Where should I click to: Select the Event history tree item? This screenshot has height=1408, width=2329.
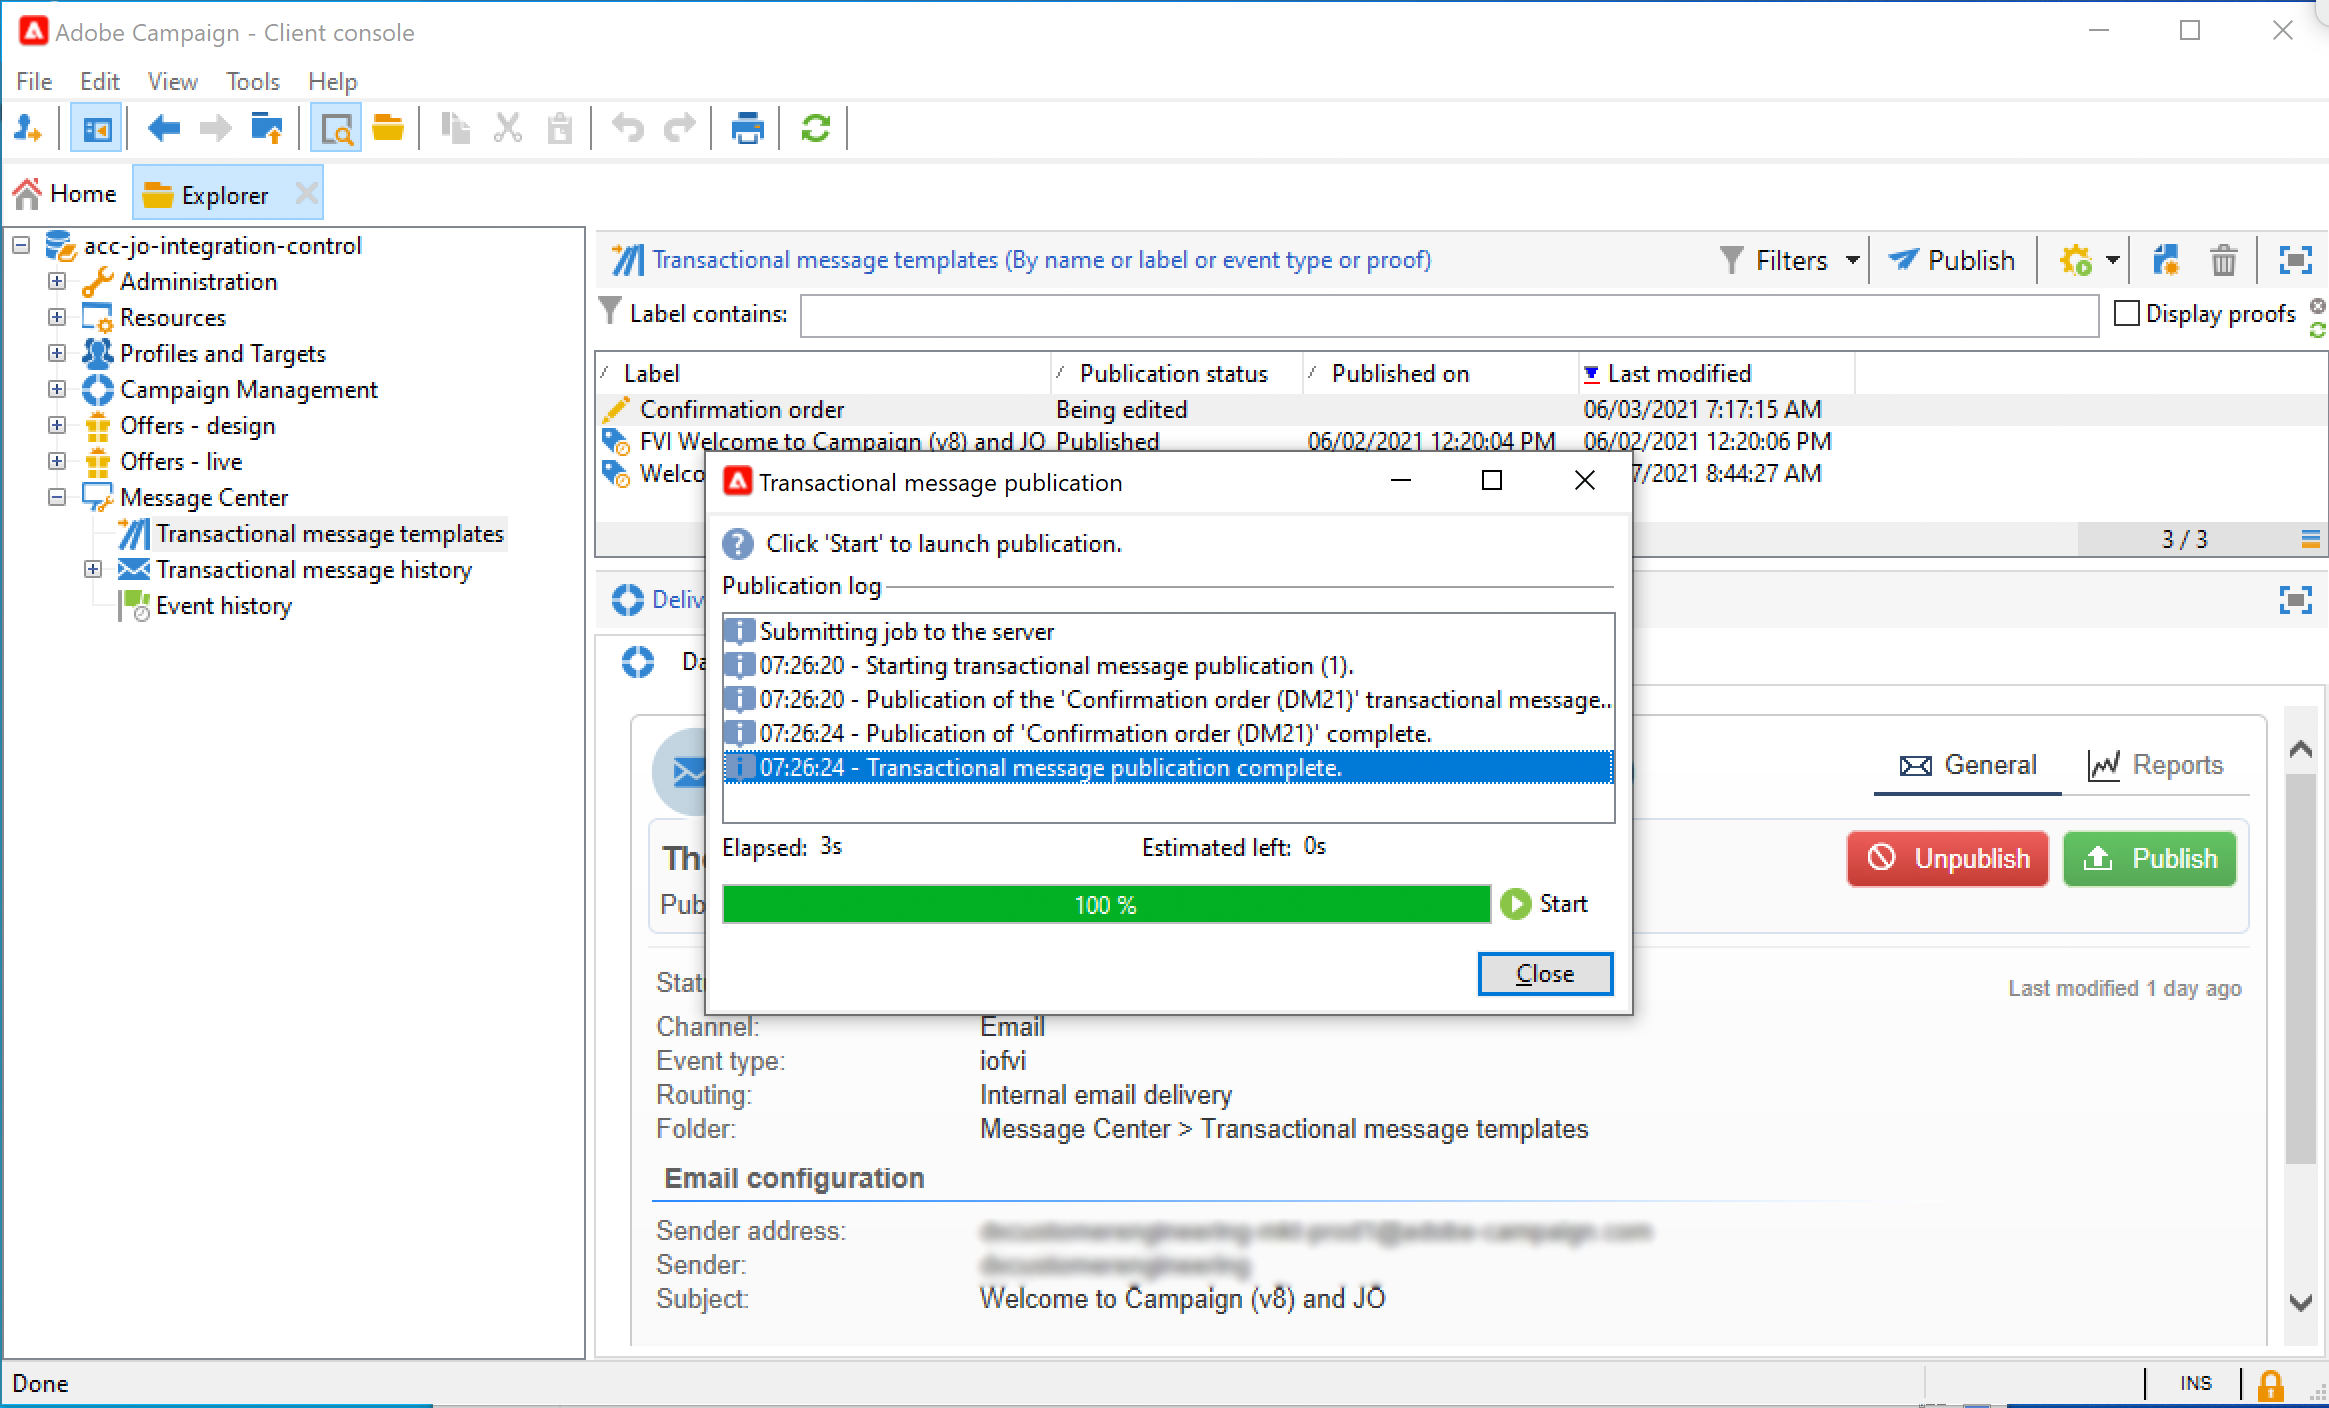[223, 606]
